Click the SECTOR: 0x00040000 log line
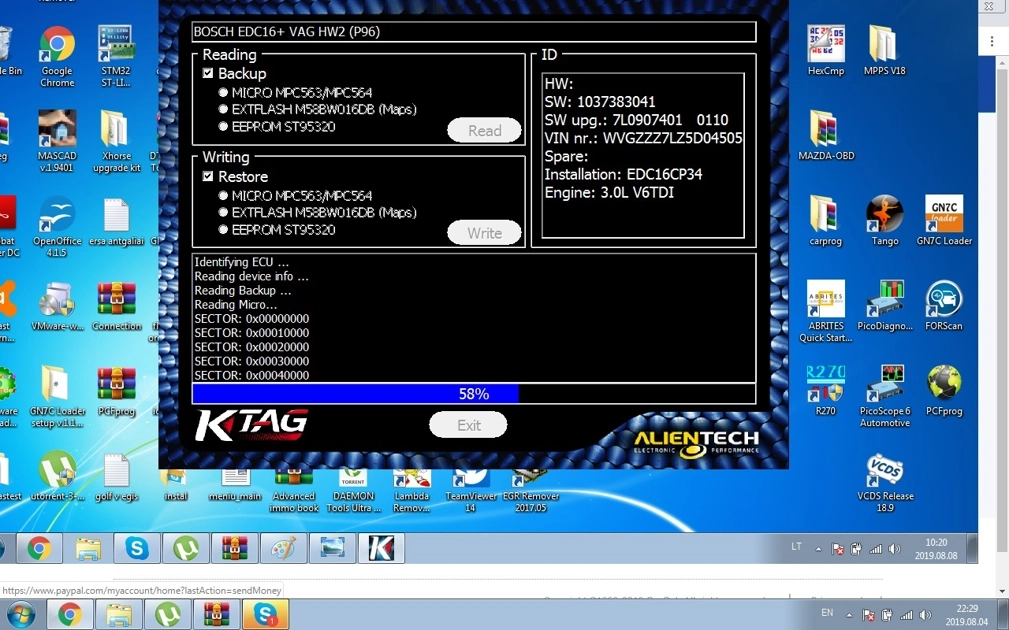 (x=252, y=375)
